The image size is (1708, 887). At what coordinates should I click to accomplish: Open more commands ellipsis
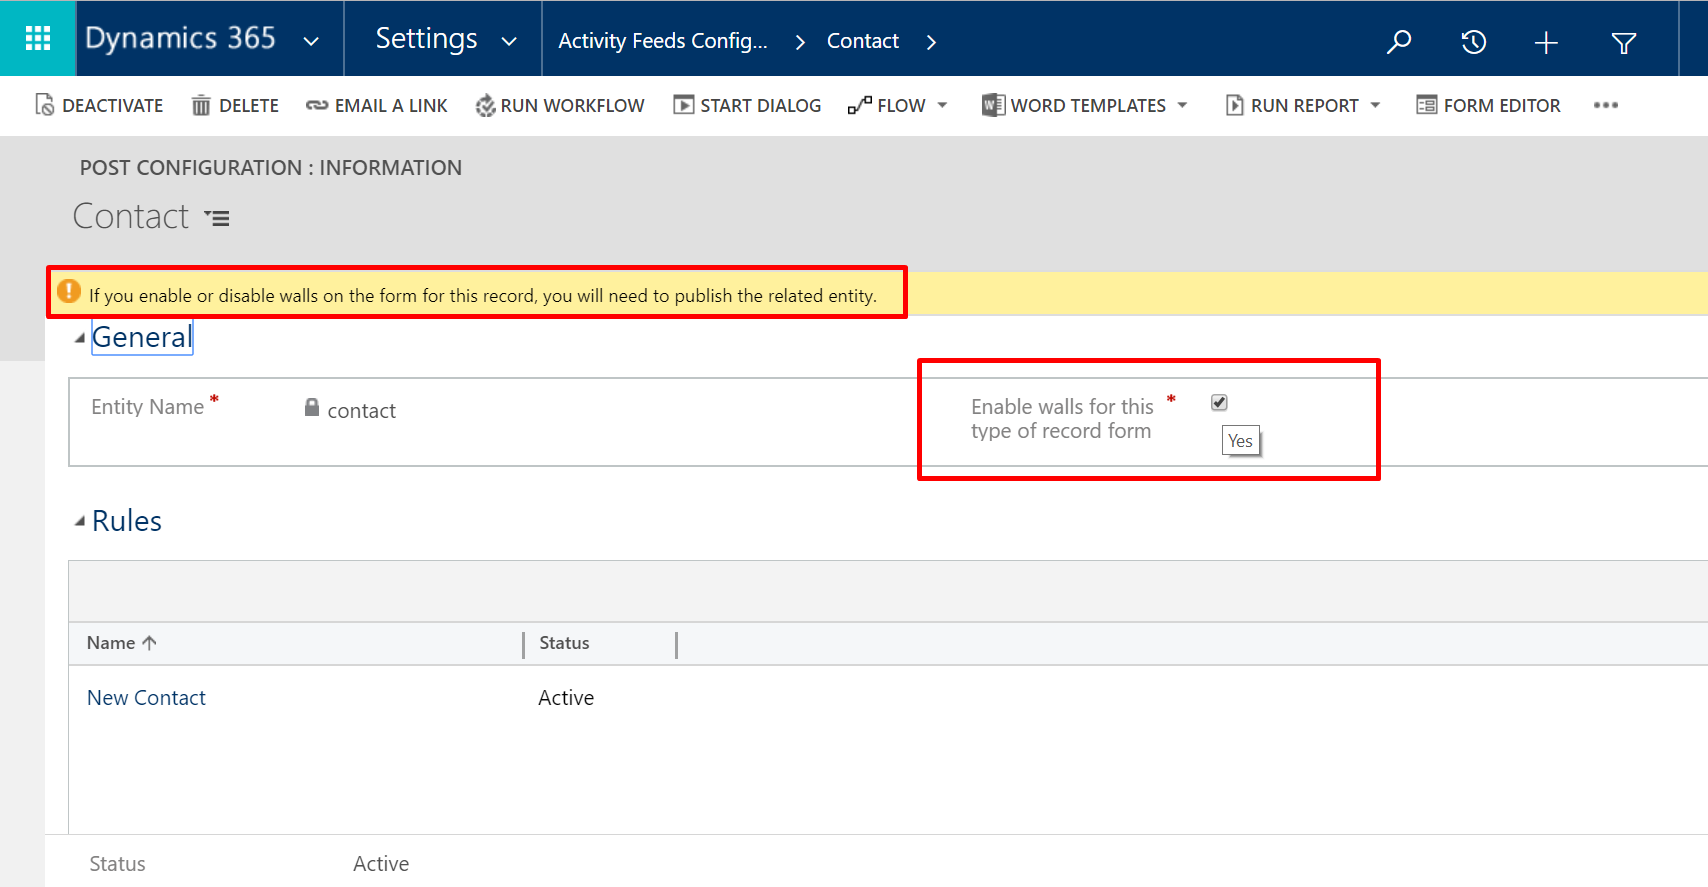point(1605,105)
